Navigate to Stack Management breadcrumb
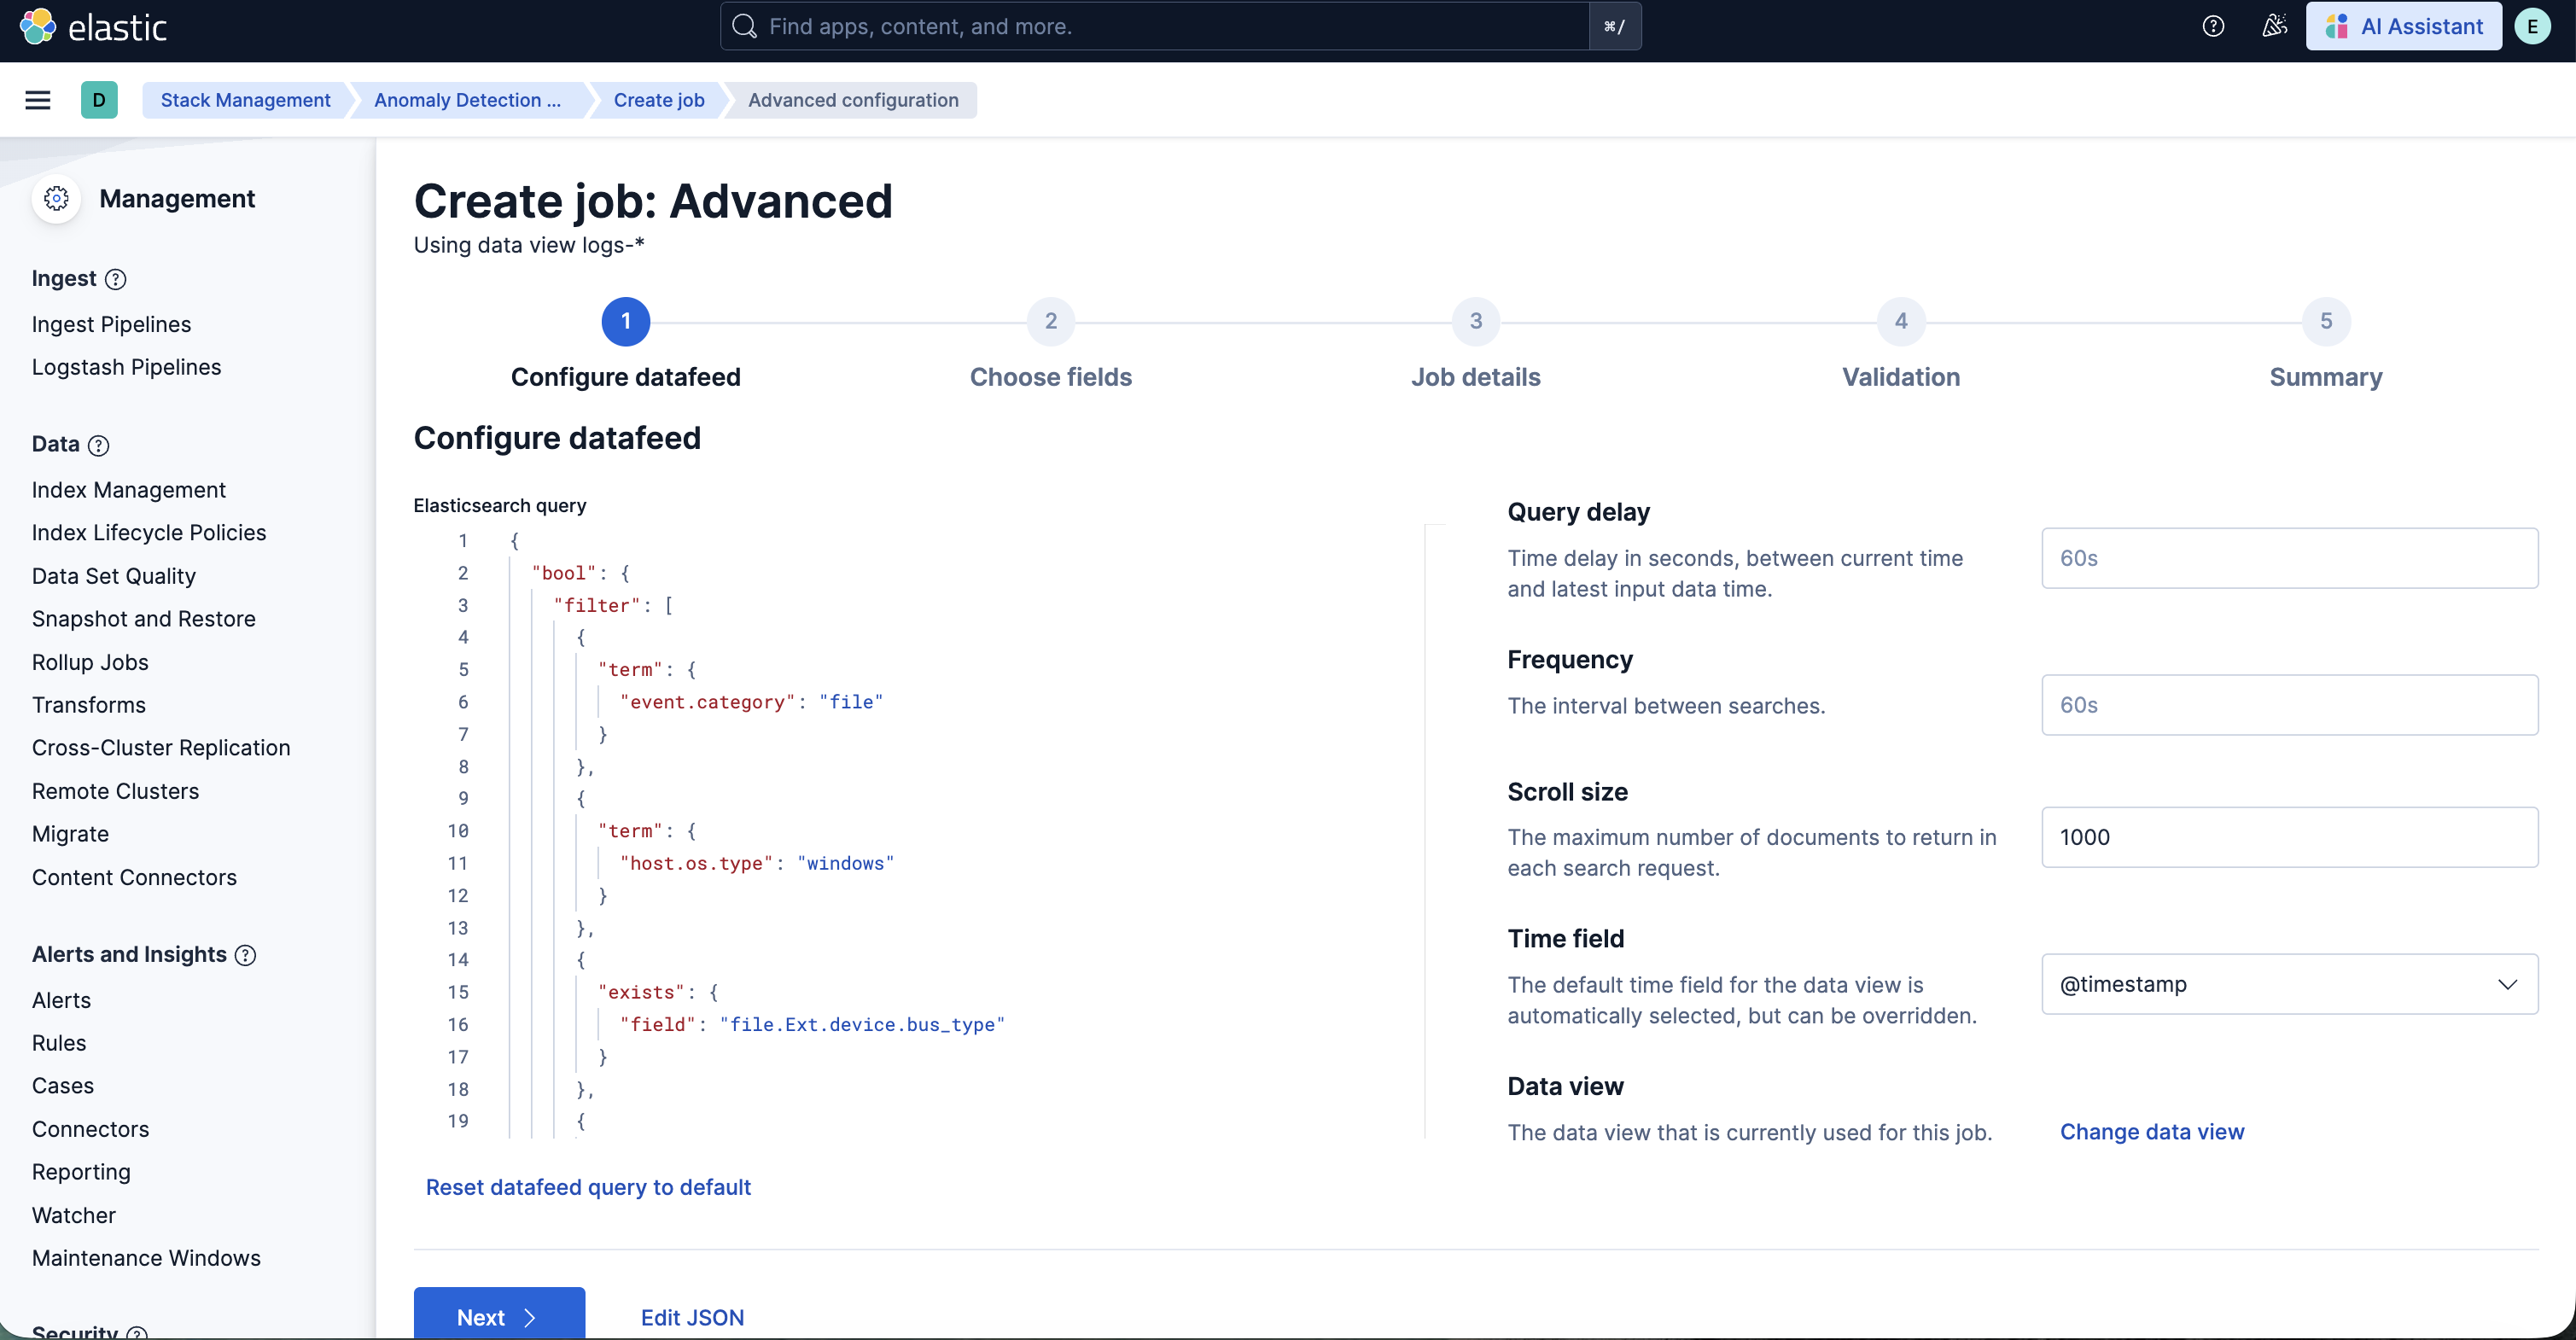Image resolution: width=2576 pixels, height=1340 pixels. coord(246,100)
